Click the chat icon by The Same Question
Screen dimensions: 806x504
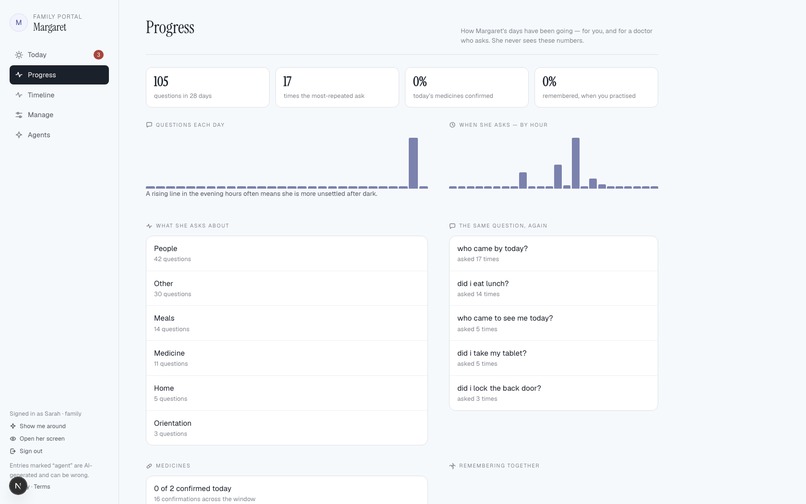coord(452,225)
